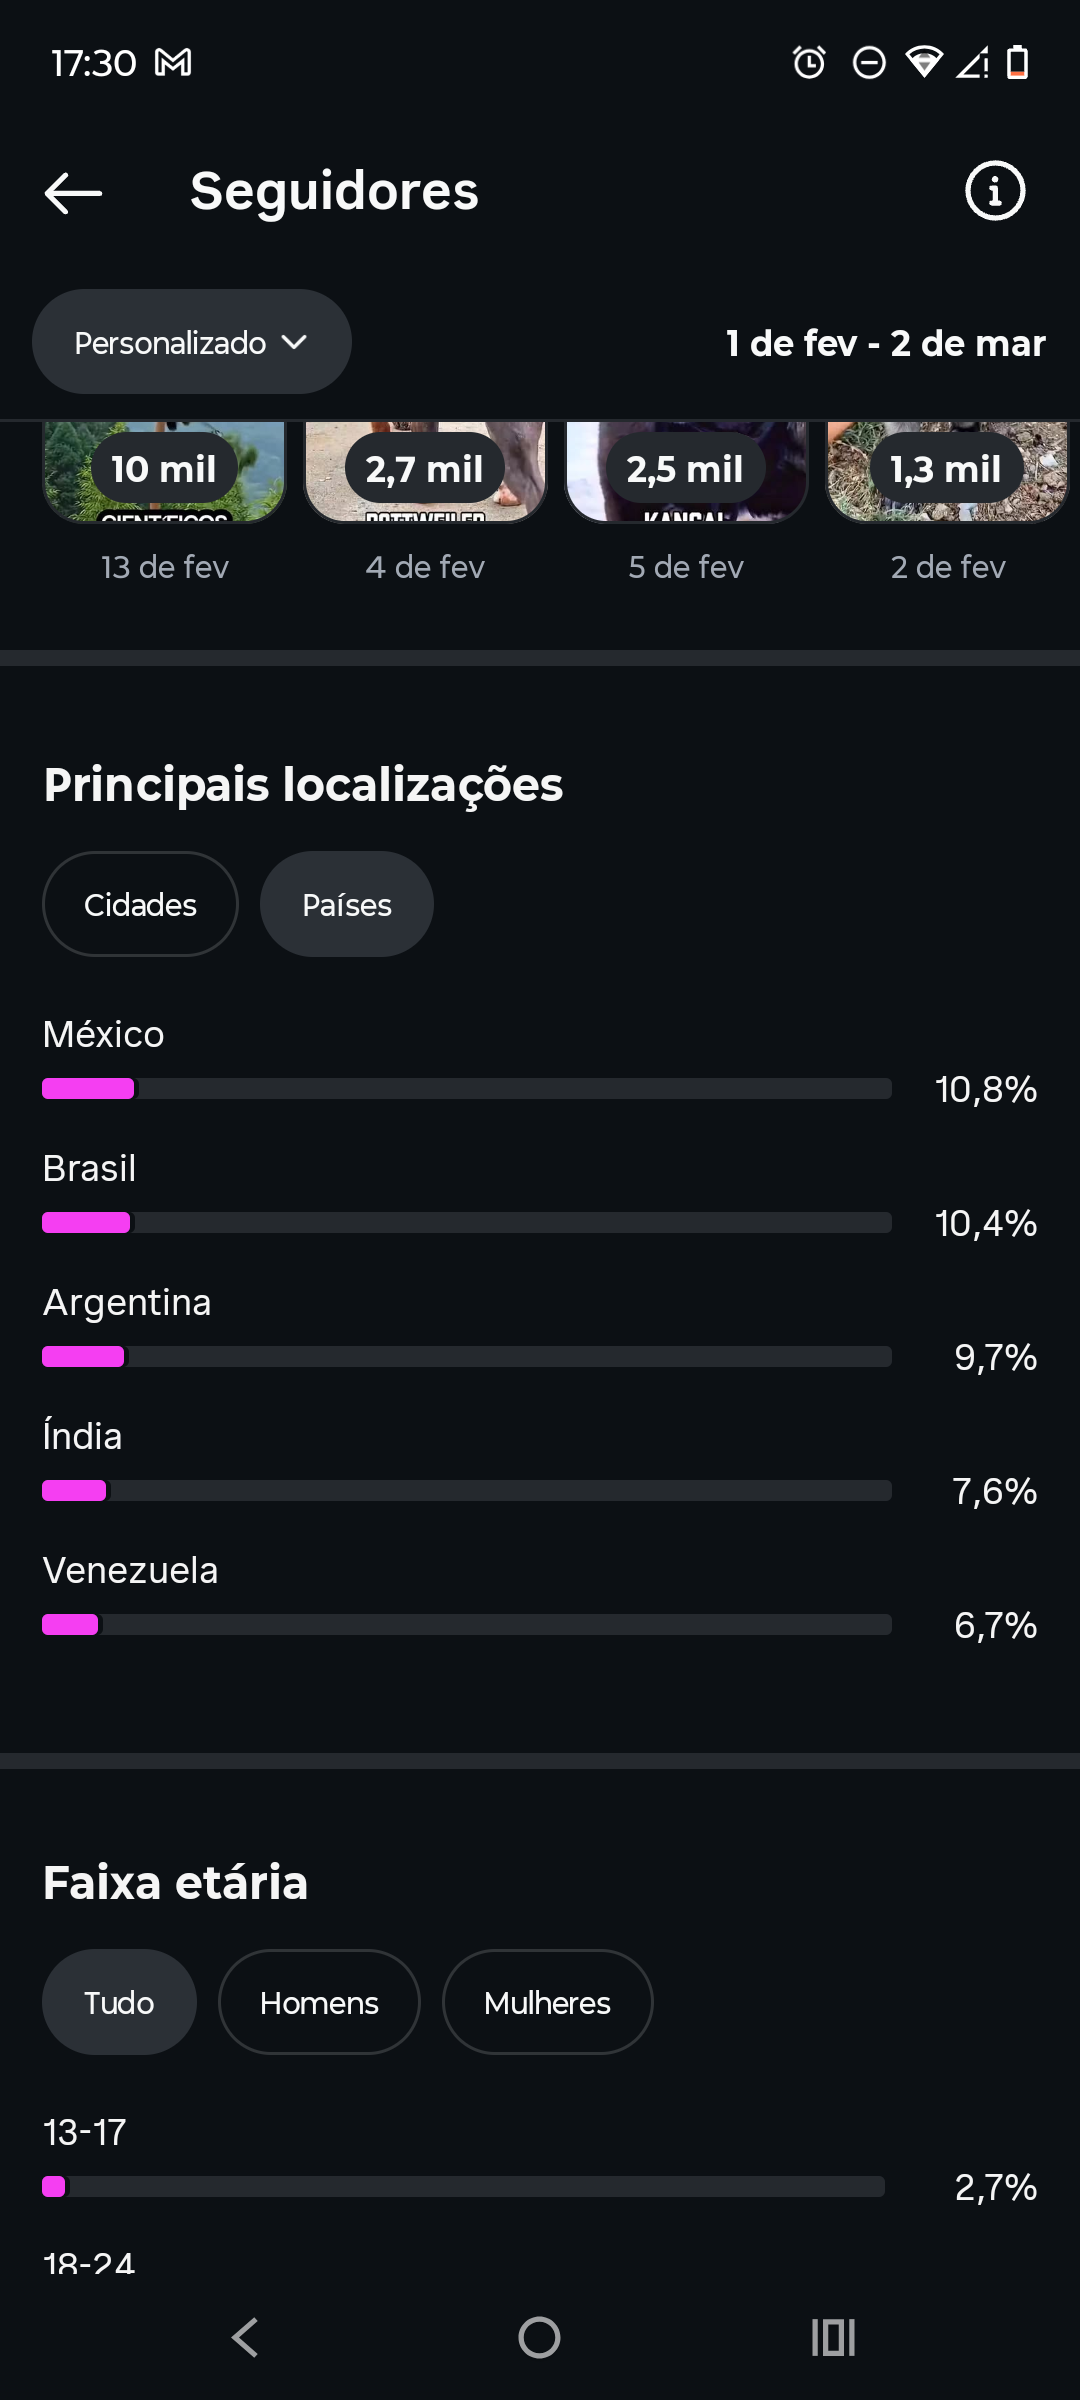Open the 2,7 mil post from 4 de fev

click(425, 472)
